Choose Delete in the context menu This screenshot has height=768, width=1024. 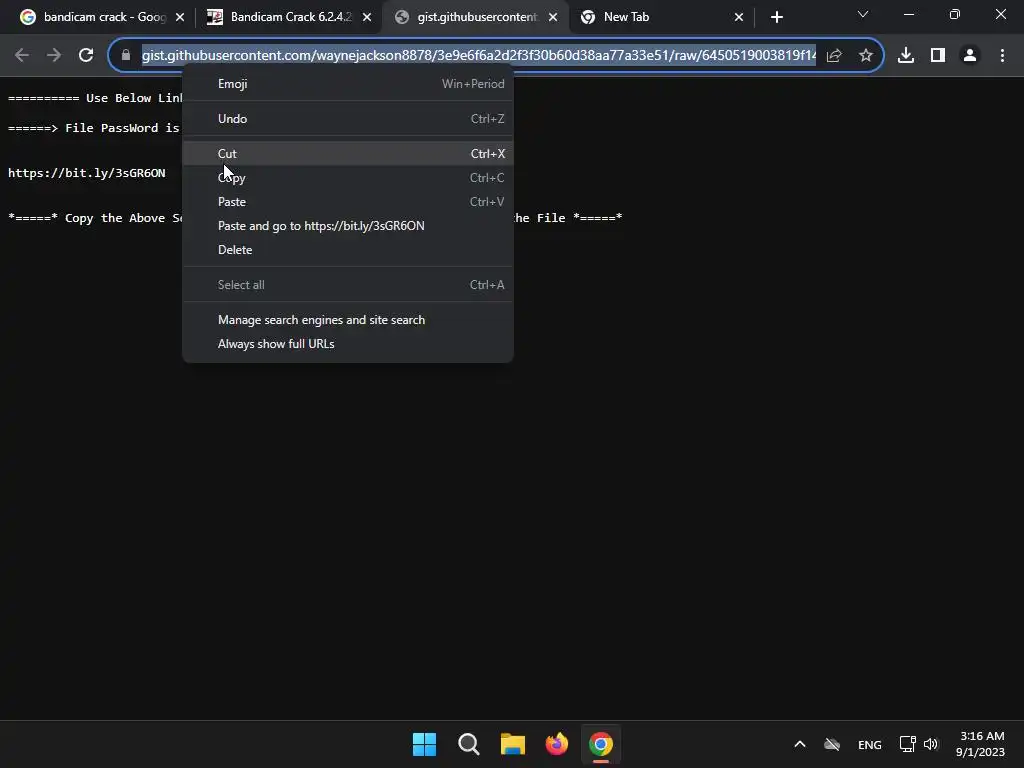pos(348,250)
